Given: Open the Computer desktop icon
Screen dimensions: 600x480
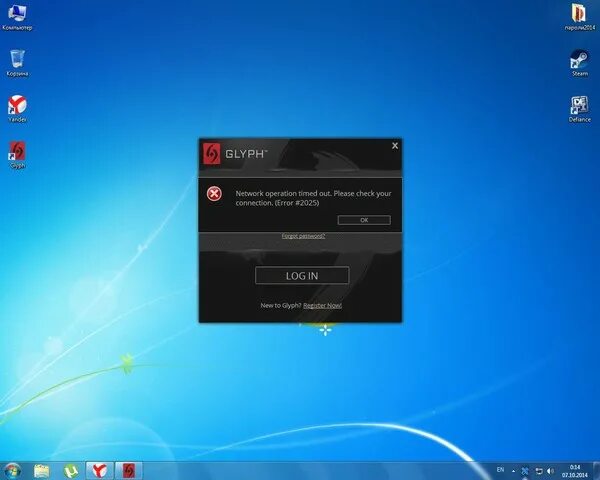Looking at the screenshot, I should pyautogui.click(x=17, y=17).
